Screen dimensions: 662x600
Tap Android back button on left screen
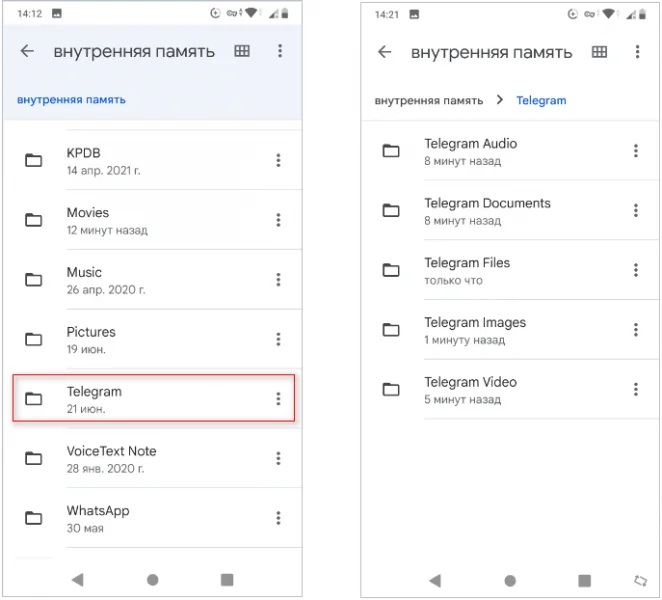(x=78, y=580)
